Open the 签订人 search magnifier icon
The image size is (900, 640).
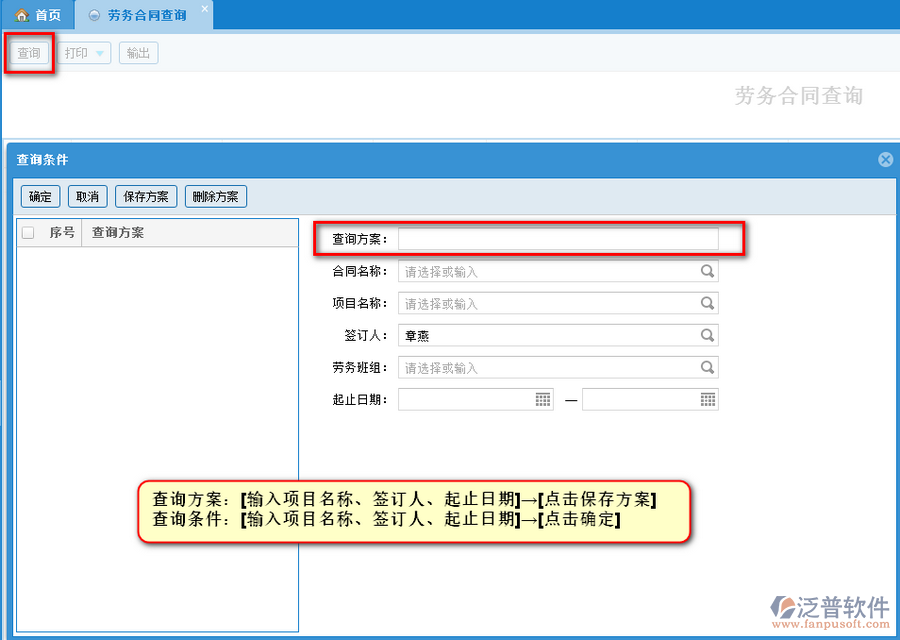coord(707,335)
